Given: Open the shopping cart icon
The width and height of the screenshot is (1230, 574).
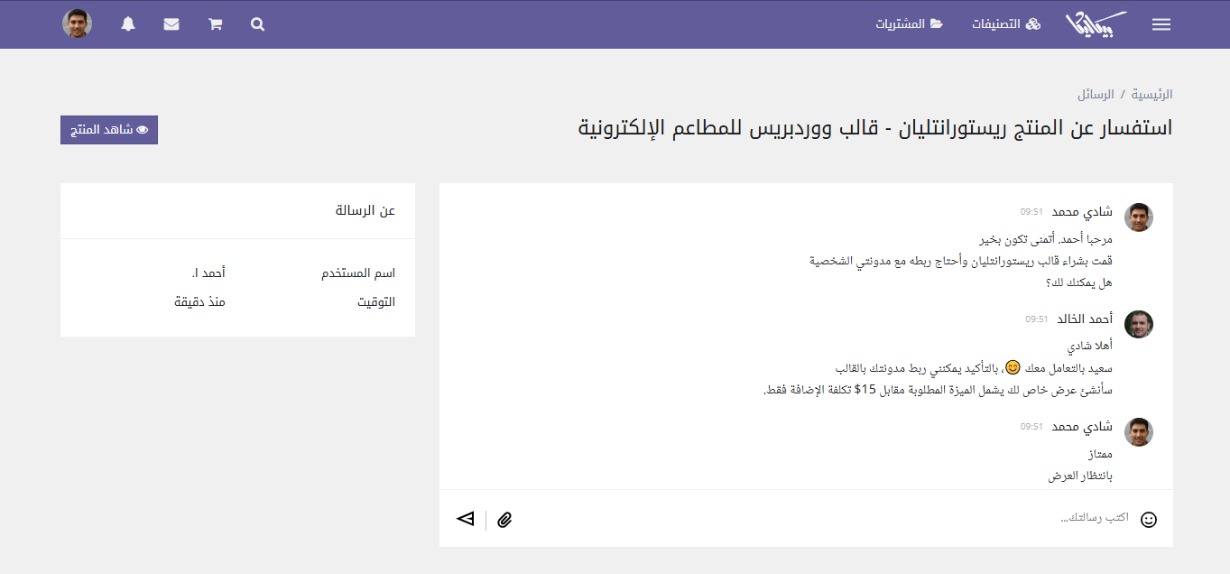Looking at the screenshot, I should click(215, 25).
